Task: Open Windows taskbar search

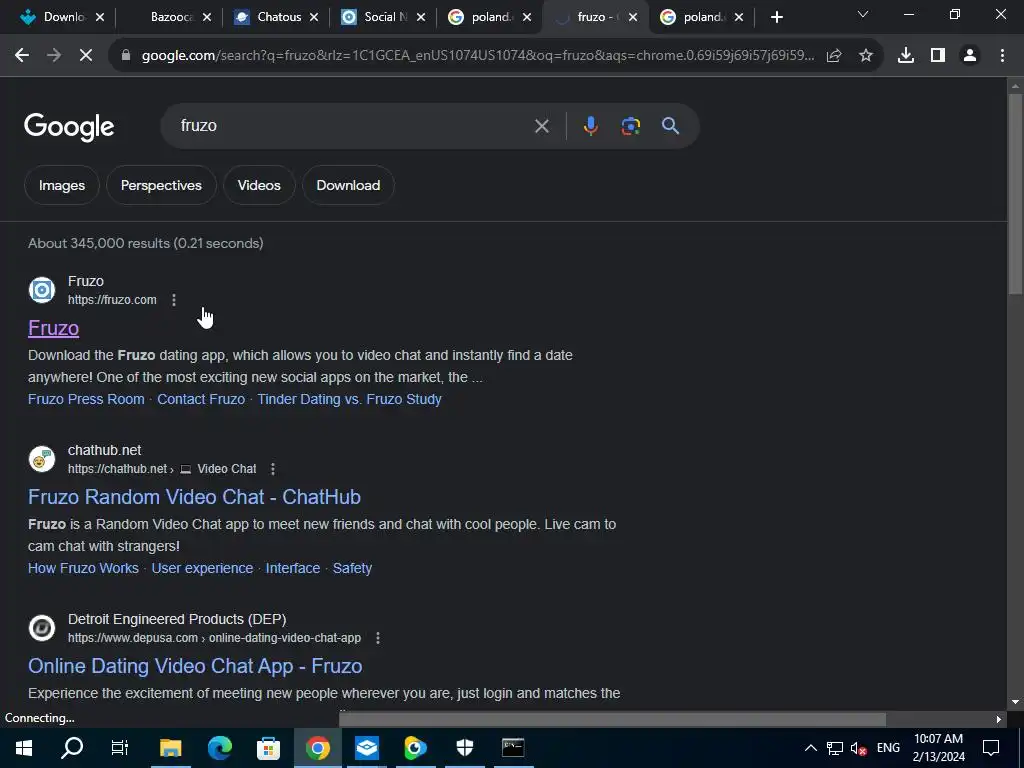Action: [72, 748]
